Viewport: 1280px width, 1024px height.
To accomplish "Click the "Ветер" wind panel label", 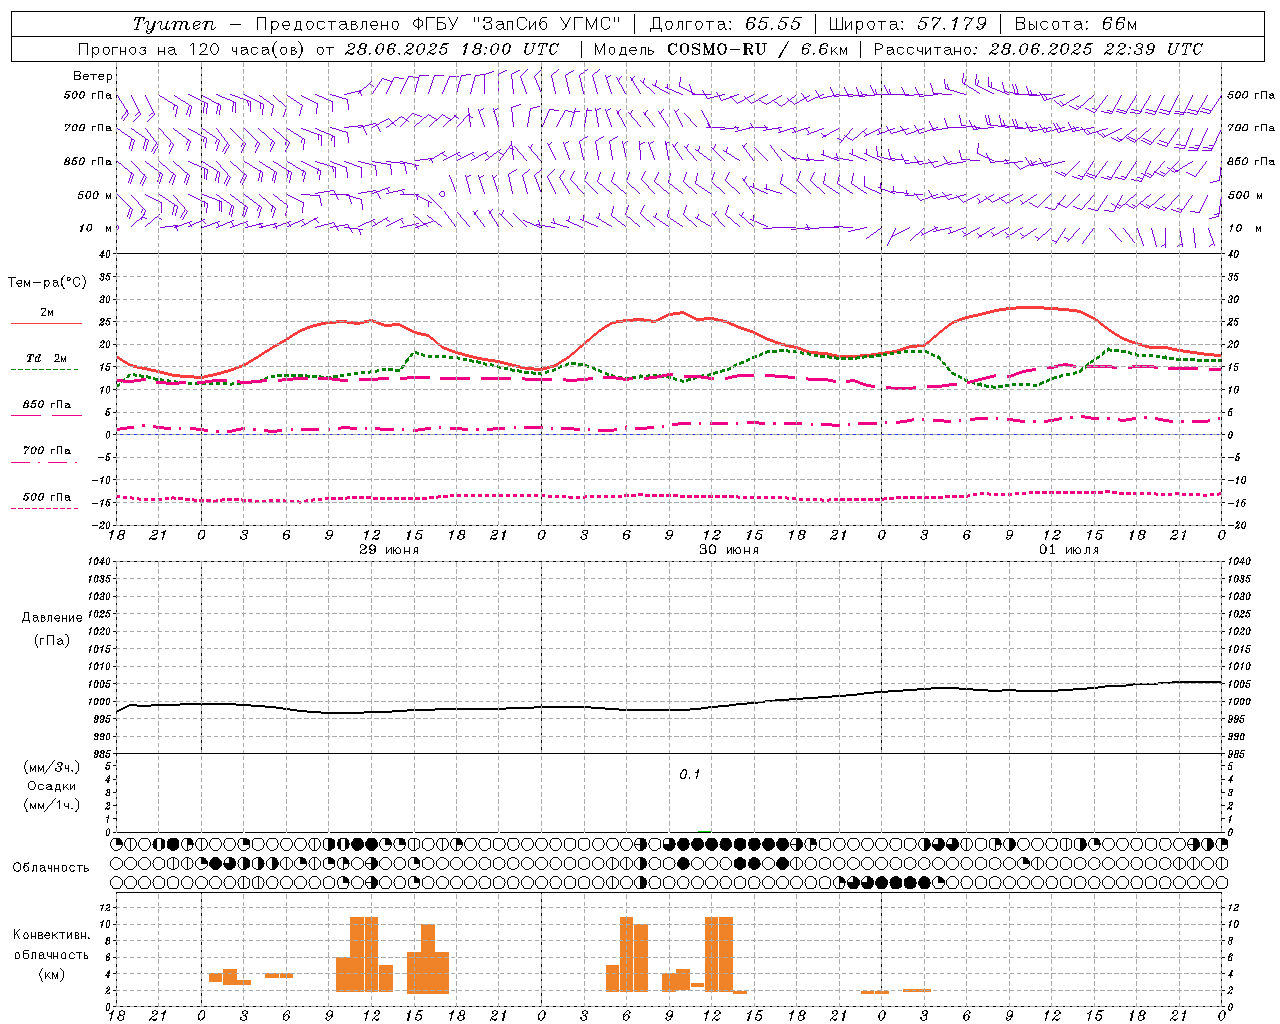I will [x=93, y=76].
